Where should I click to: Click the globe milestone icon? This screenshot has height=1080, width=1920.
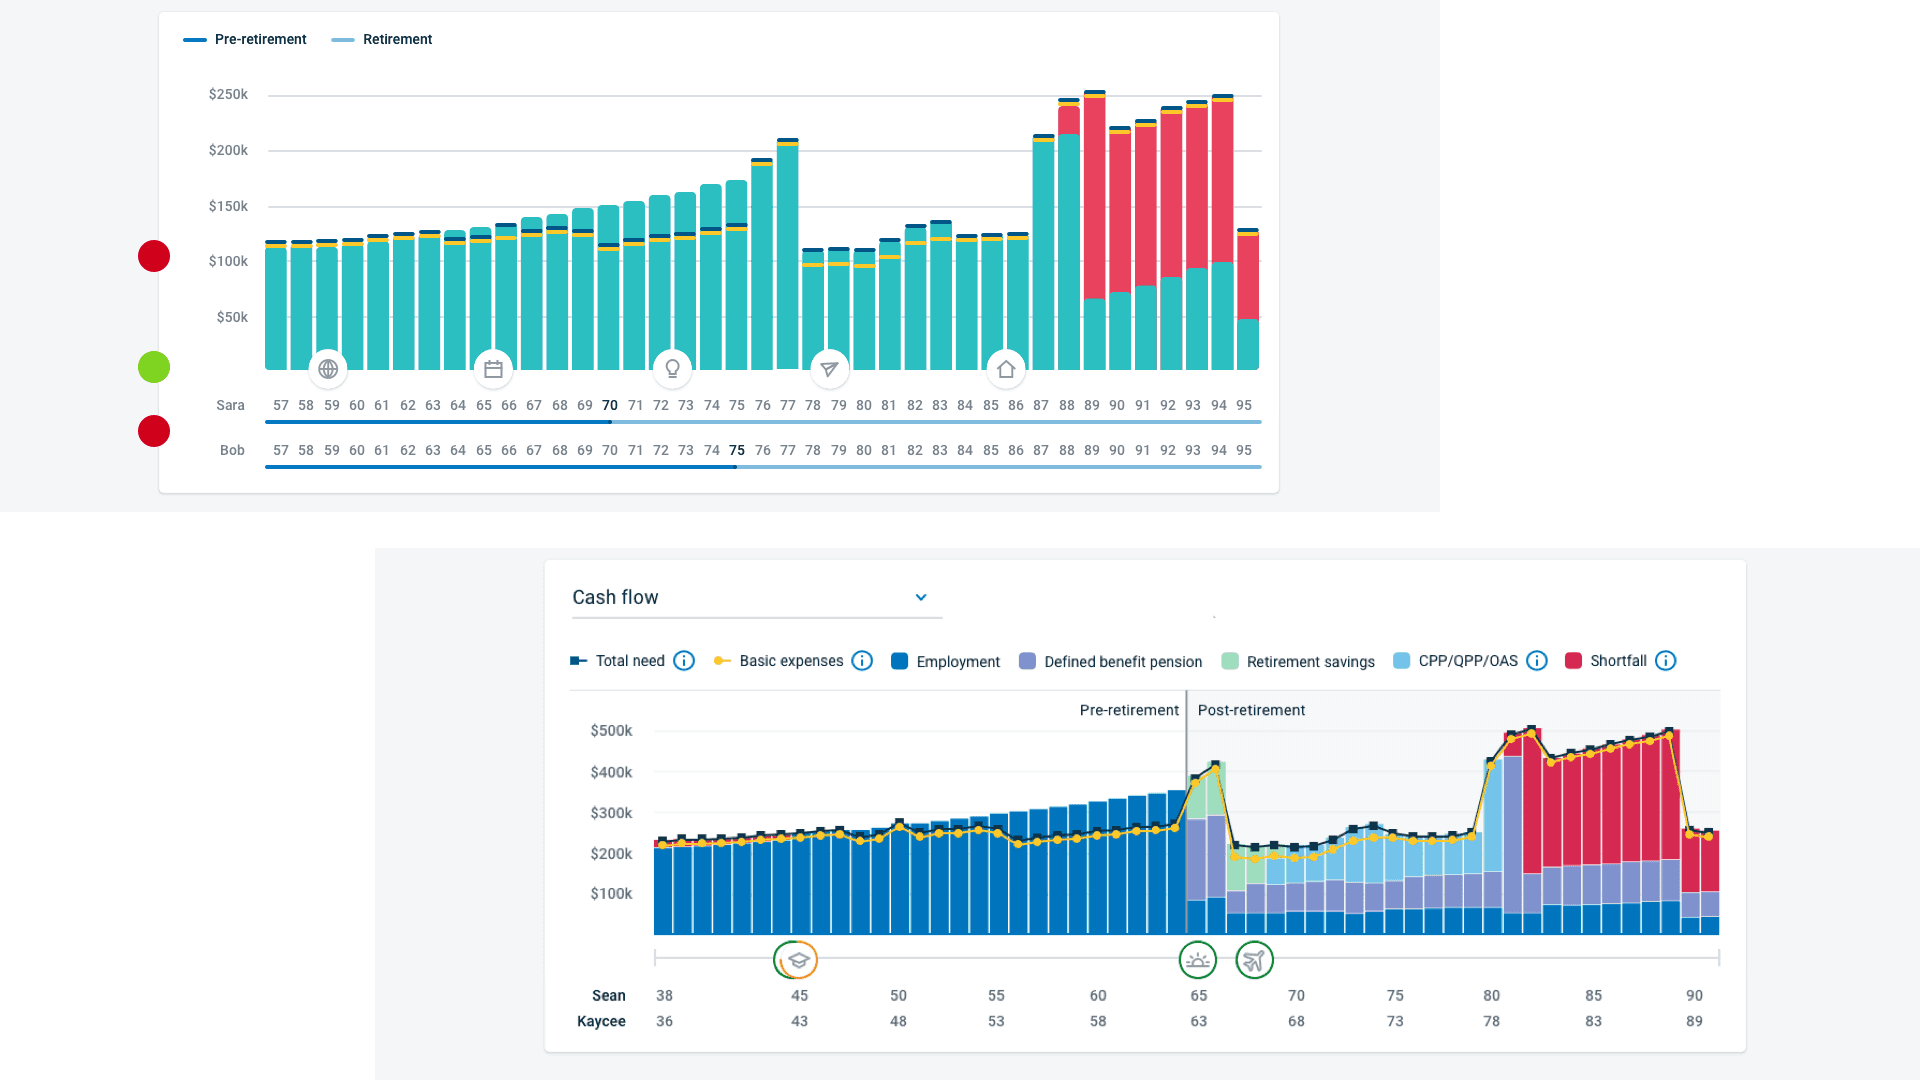tap(328, 369)
